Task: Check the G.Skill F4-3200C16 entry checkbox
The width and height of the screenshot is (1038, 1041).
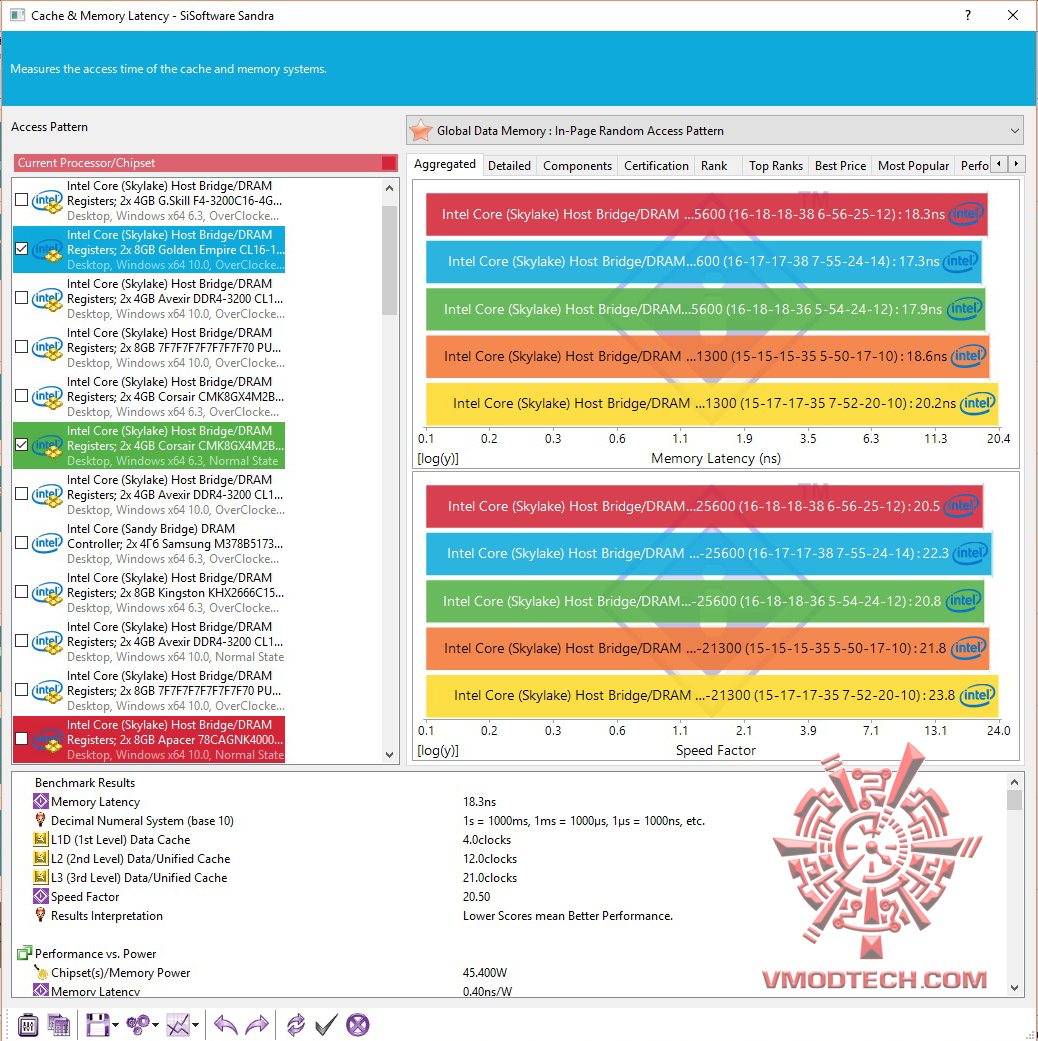Action: pos(21,200)
